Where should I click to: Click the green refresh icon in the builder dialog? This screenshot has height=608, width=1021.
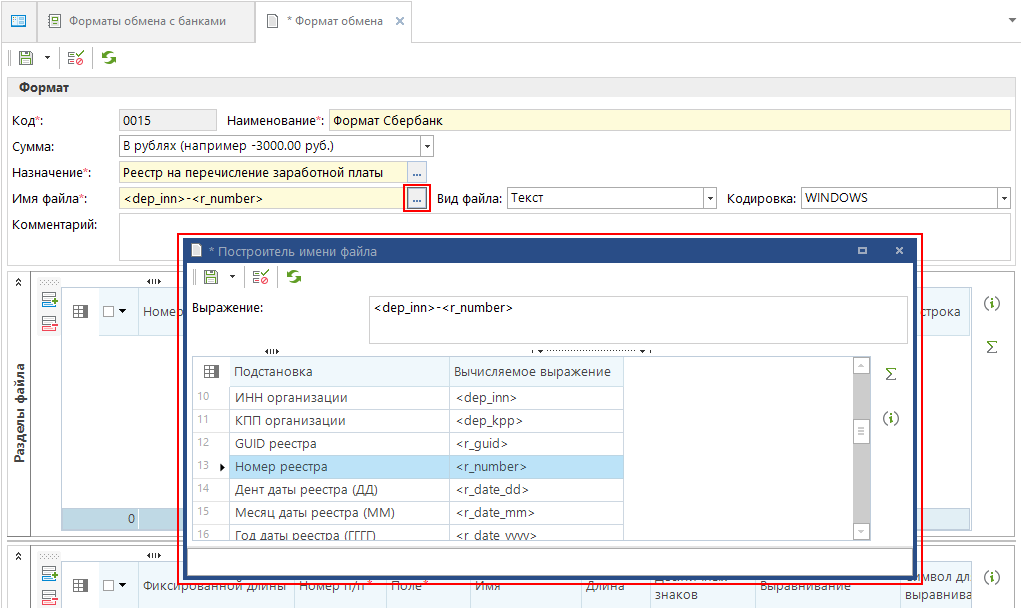pos(294,277)
